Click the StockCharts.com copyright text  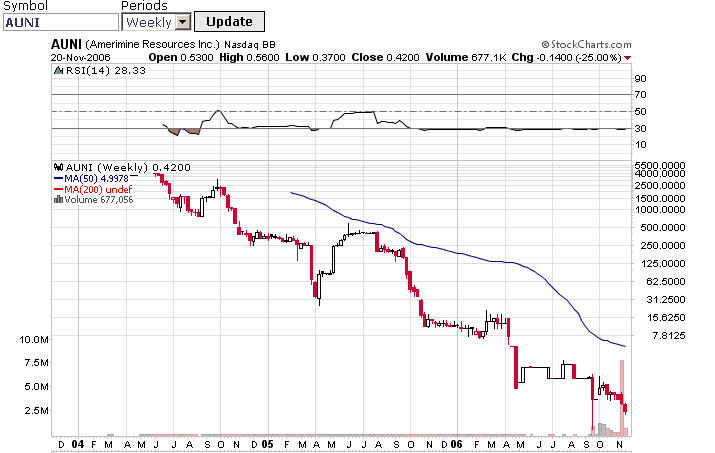point(586,44)
